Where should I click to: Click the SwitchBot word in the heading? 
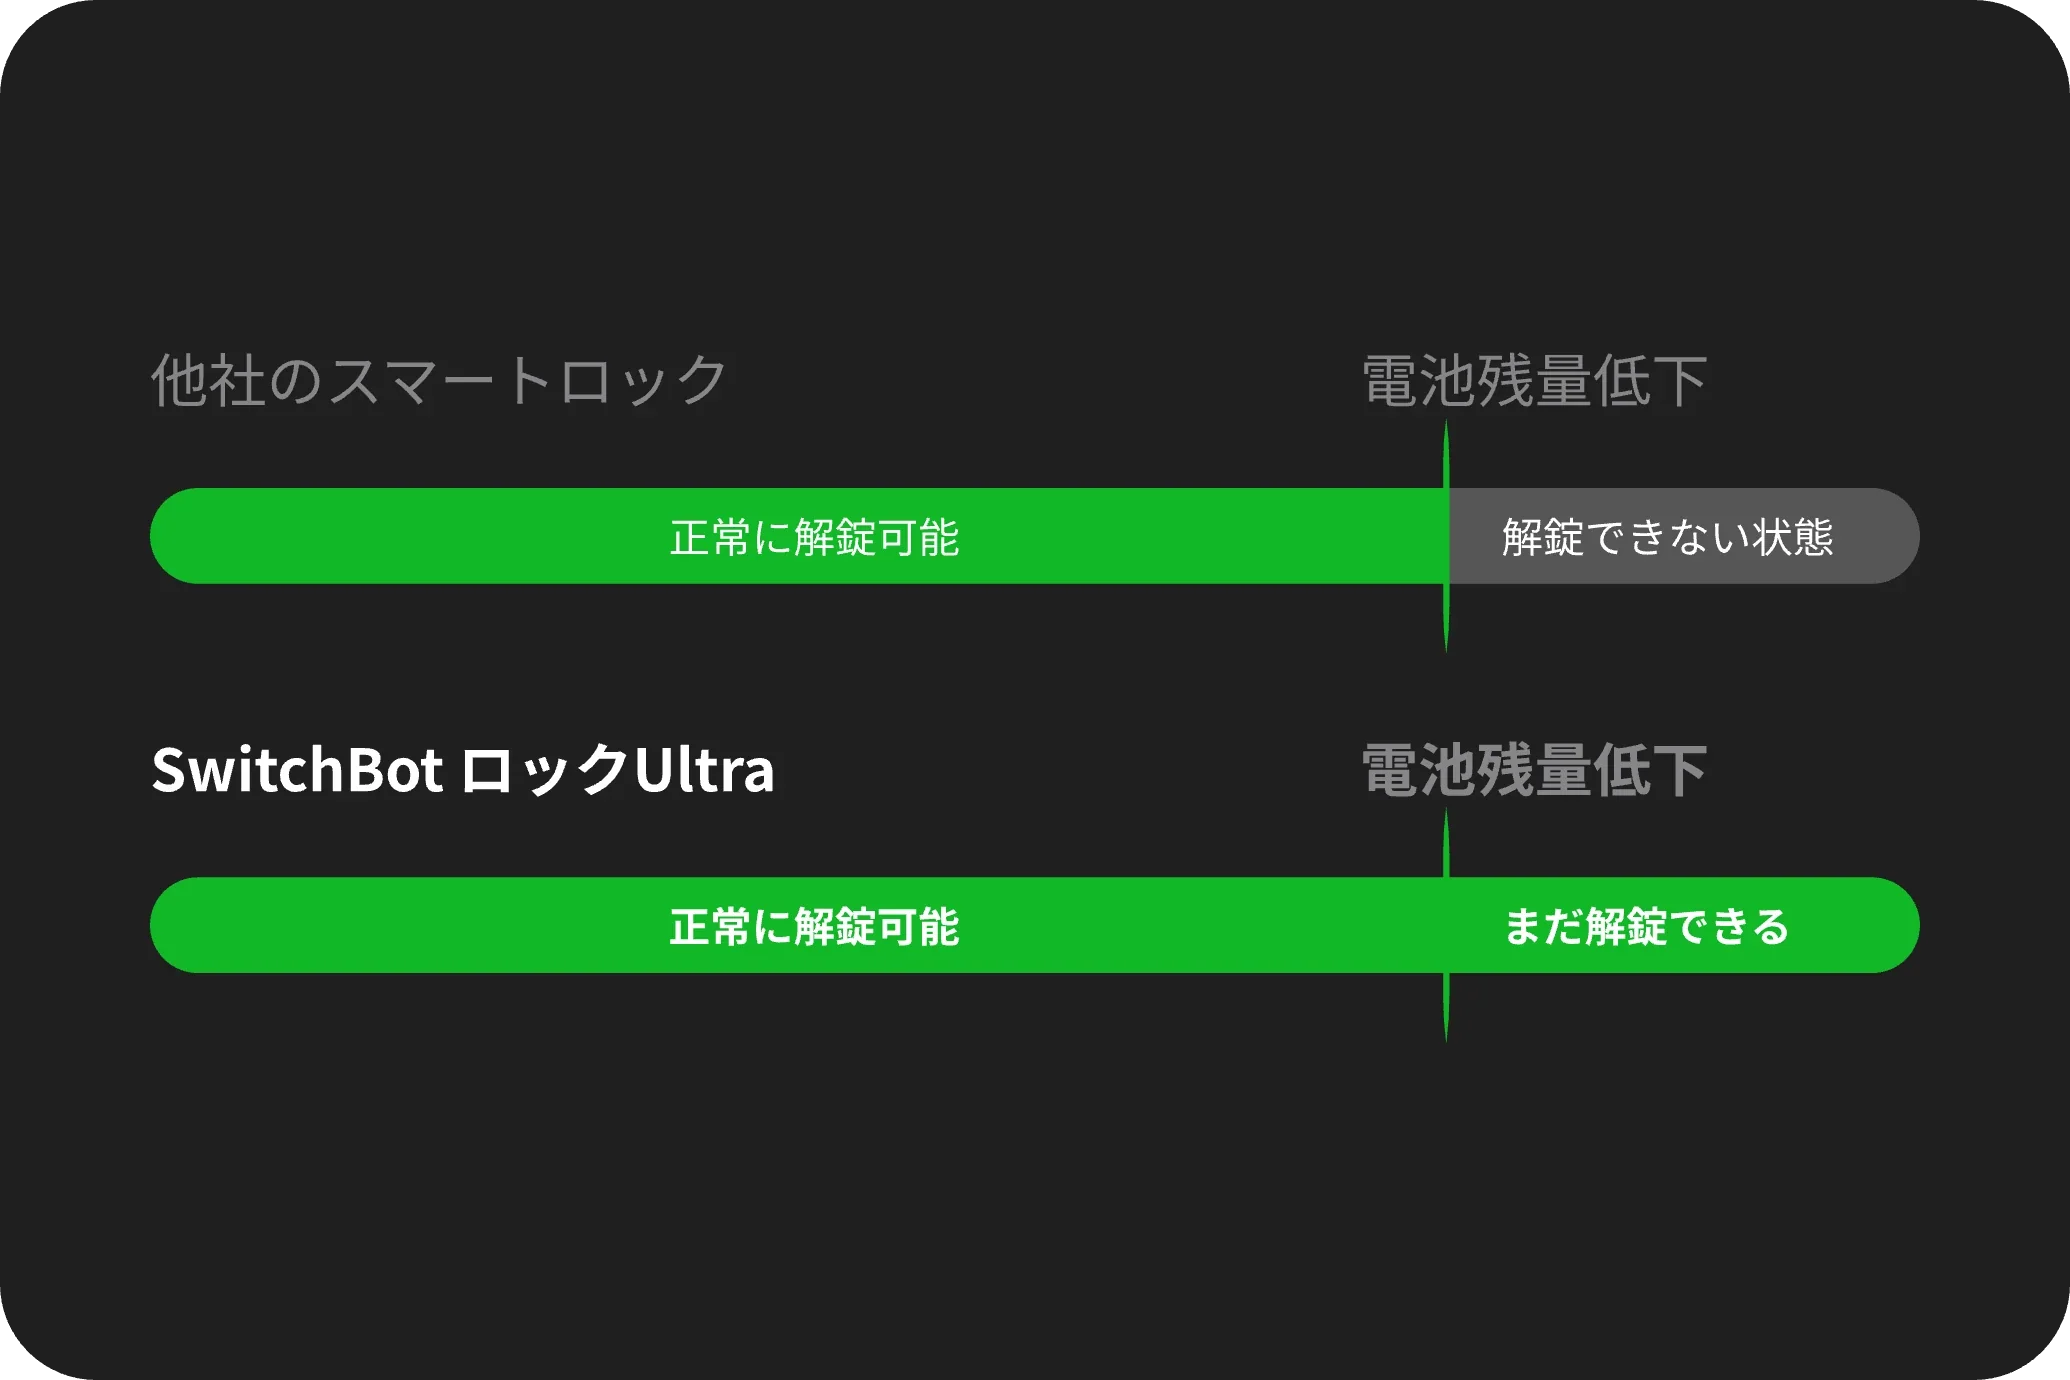point(297,770)
